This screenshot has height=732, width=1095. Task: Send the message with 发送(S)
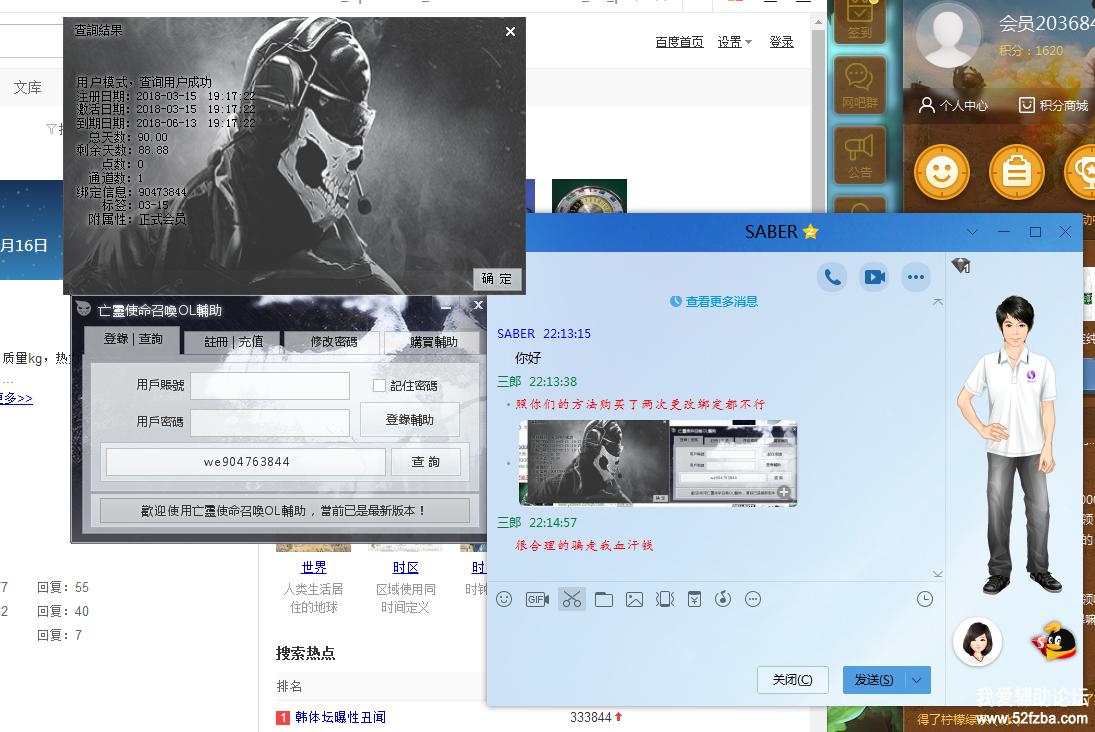874,680
